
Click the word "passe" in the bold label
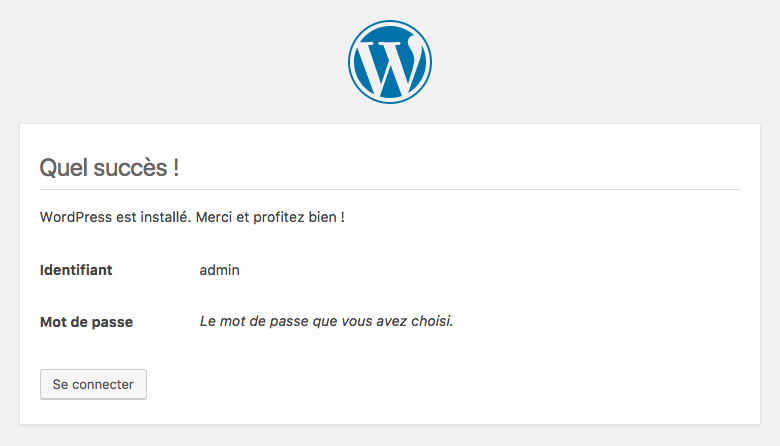click(113, 322)
